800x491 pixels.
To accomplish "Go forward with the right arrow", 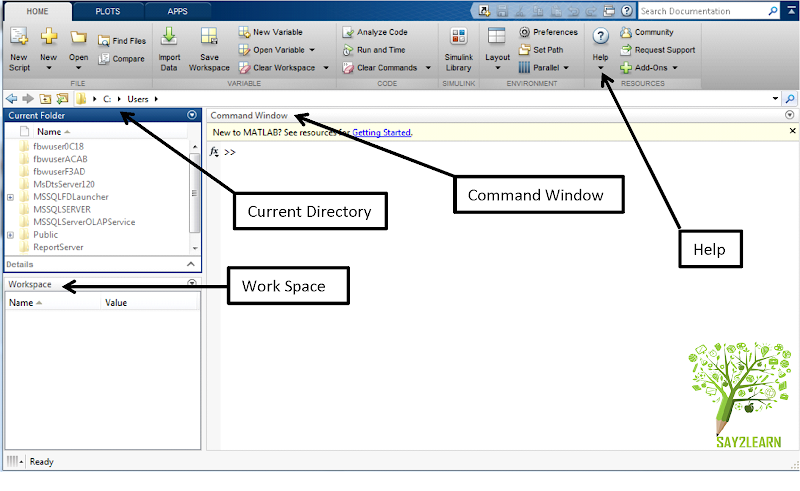I will (28, 99).
